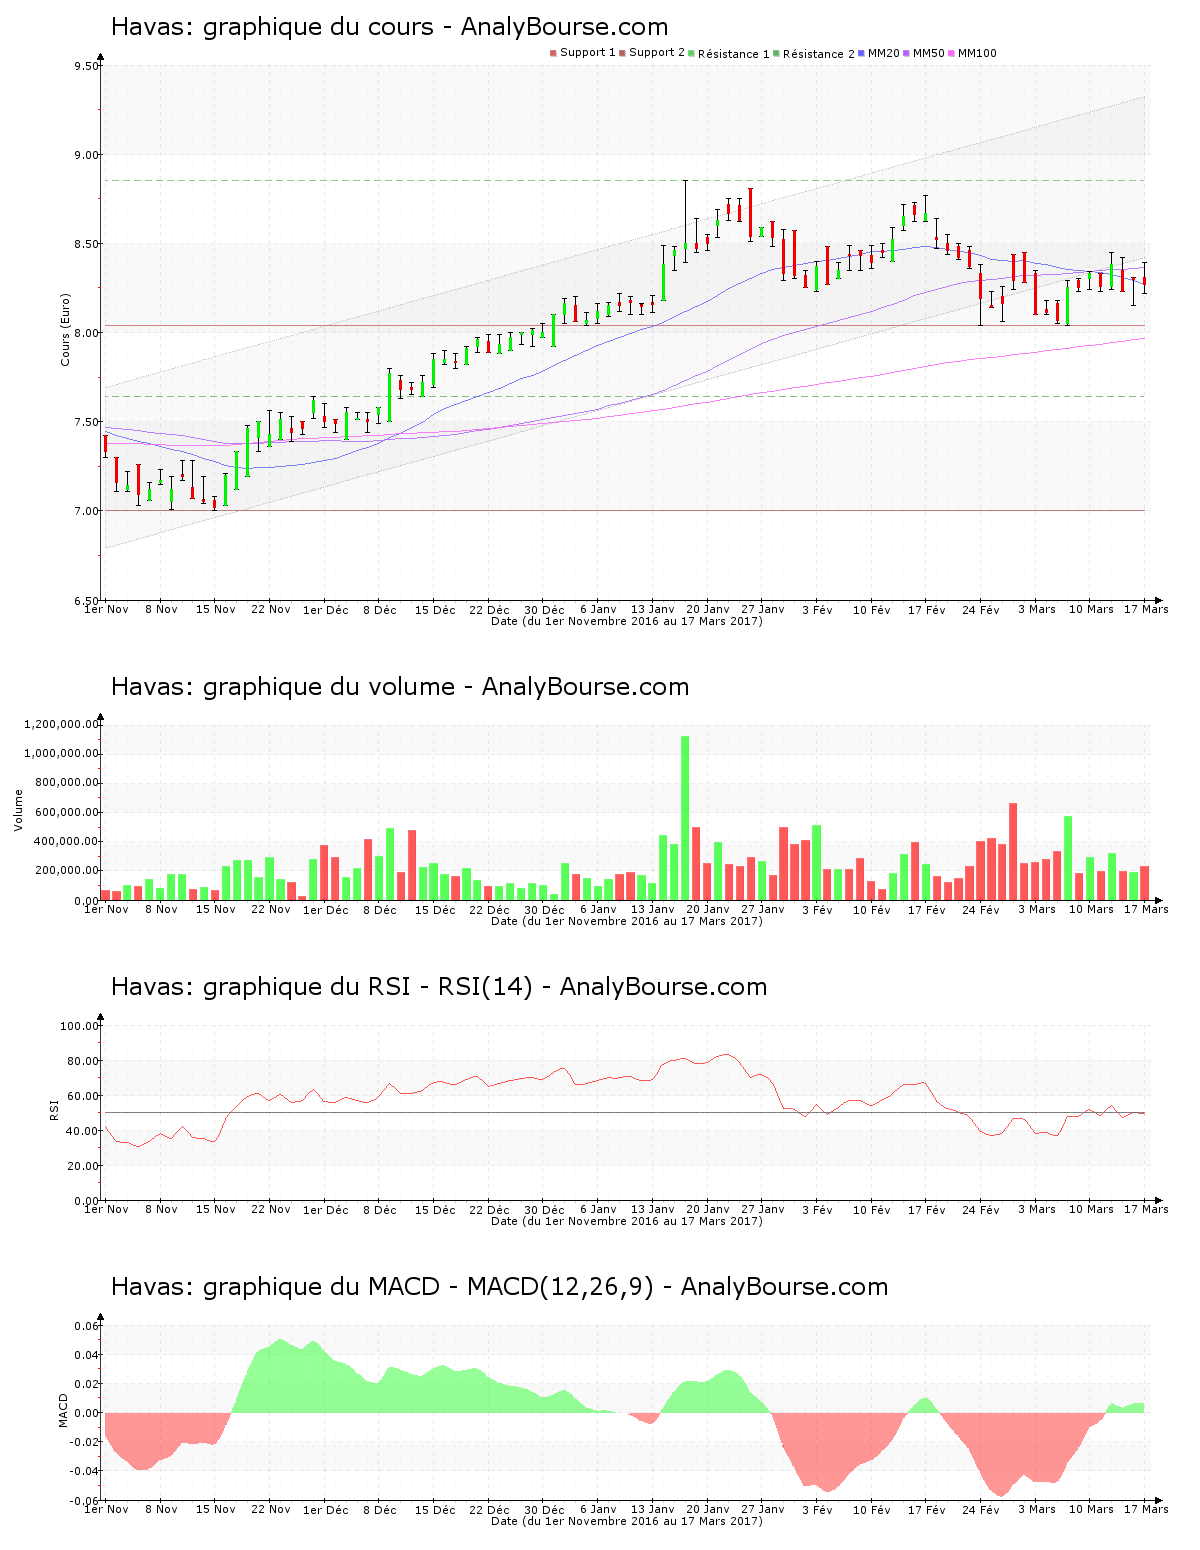Click '20 Janv' on the price chart axis
This screenshot has width=1200, height=1550.
tap(708, 610)
